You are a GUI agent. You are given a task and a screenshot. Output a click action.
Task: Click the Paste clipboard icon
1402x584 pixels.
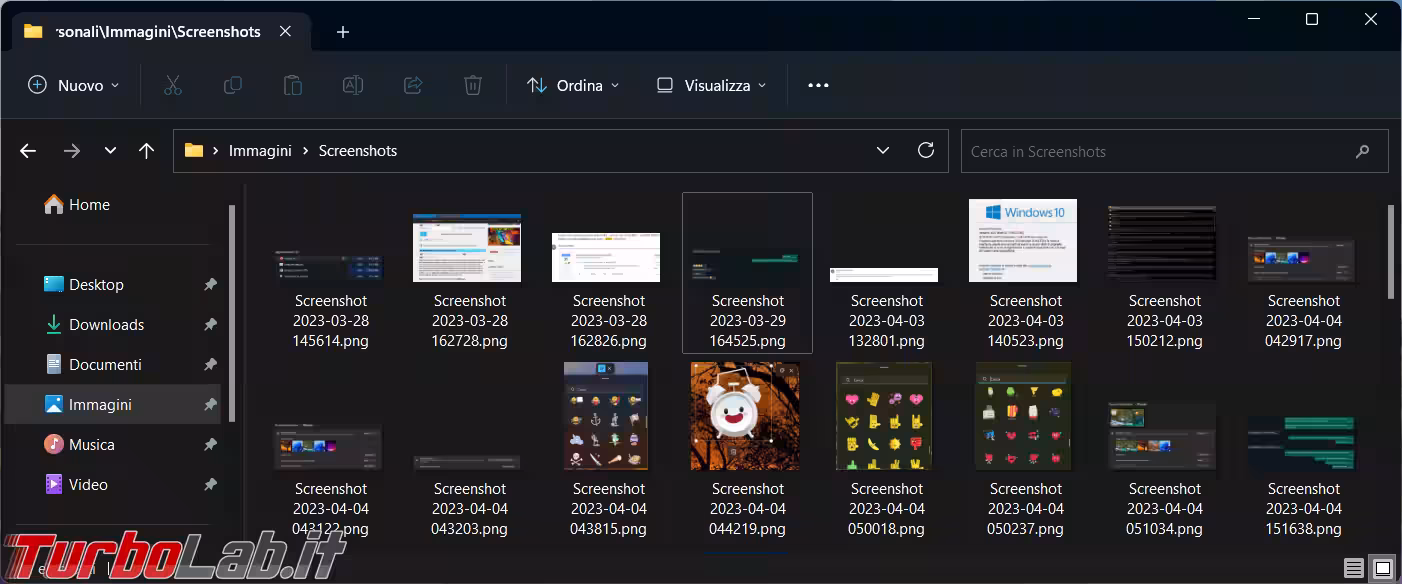[293, 86]
